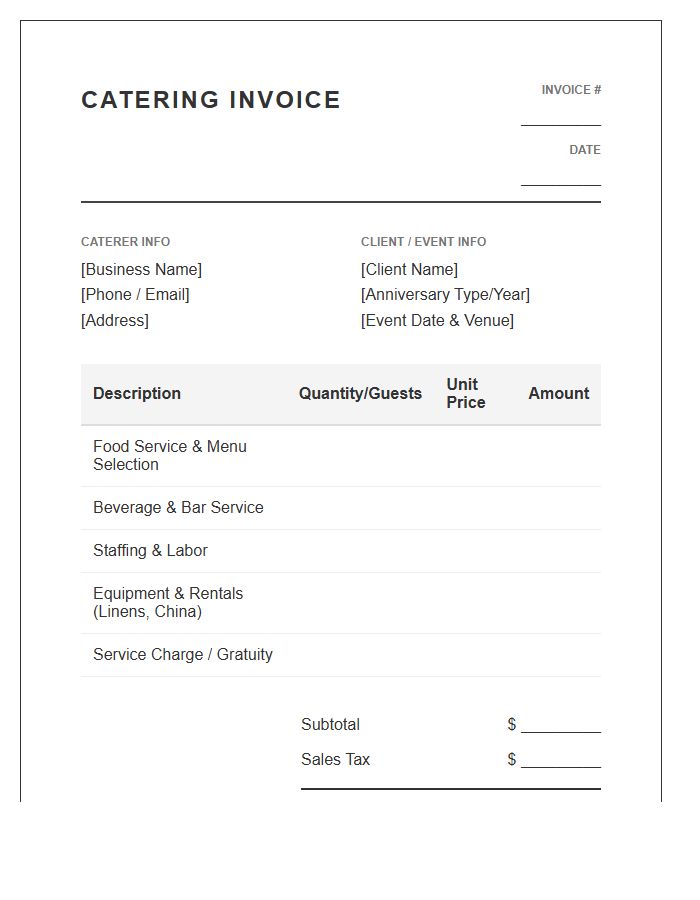Screen dimensions: 700x900
Task: Click the Sales Tax label
Action: pyautogui.click(x=335, y=759)
